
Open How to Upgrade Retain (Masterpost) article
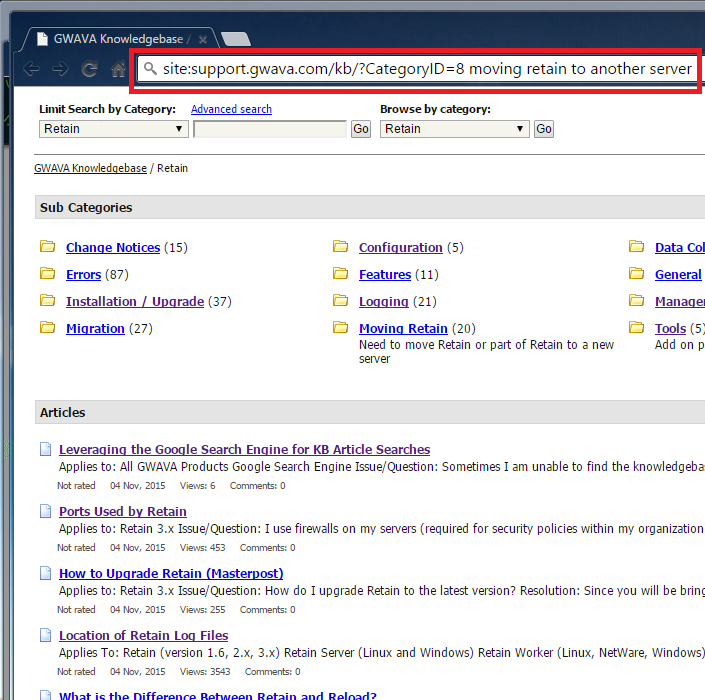[171, 574]
